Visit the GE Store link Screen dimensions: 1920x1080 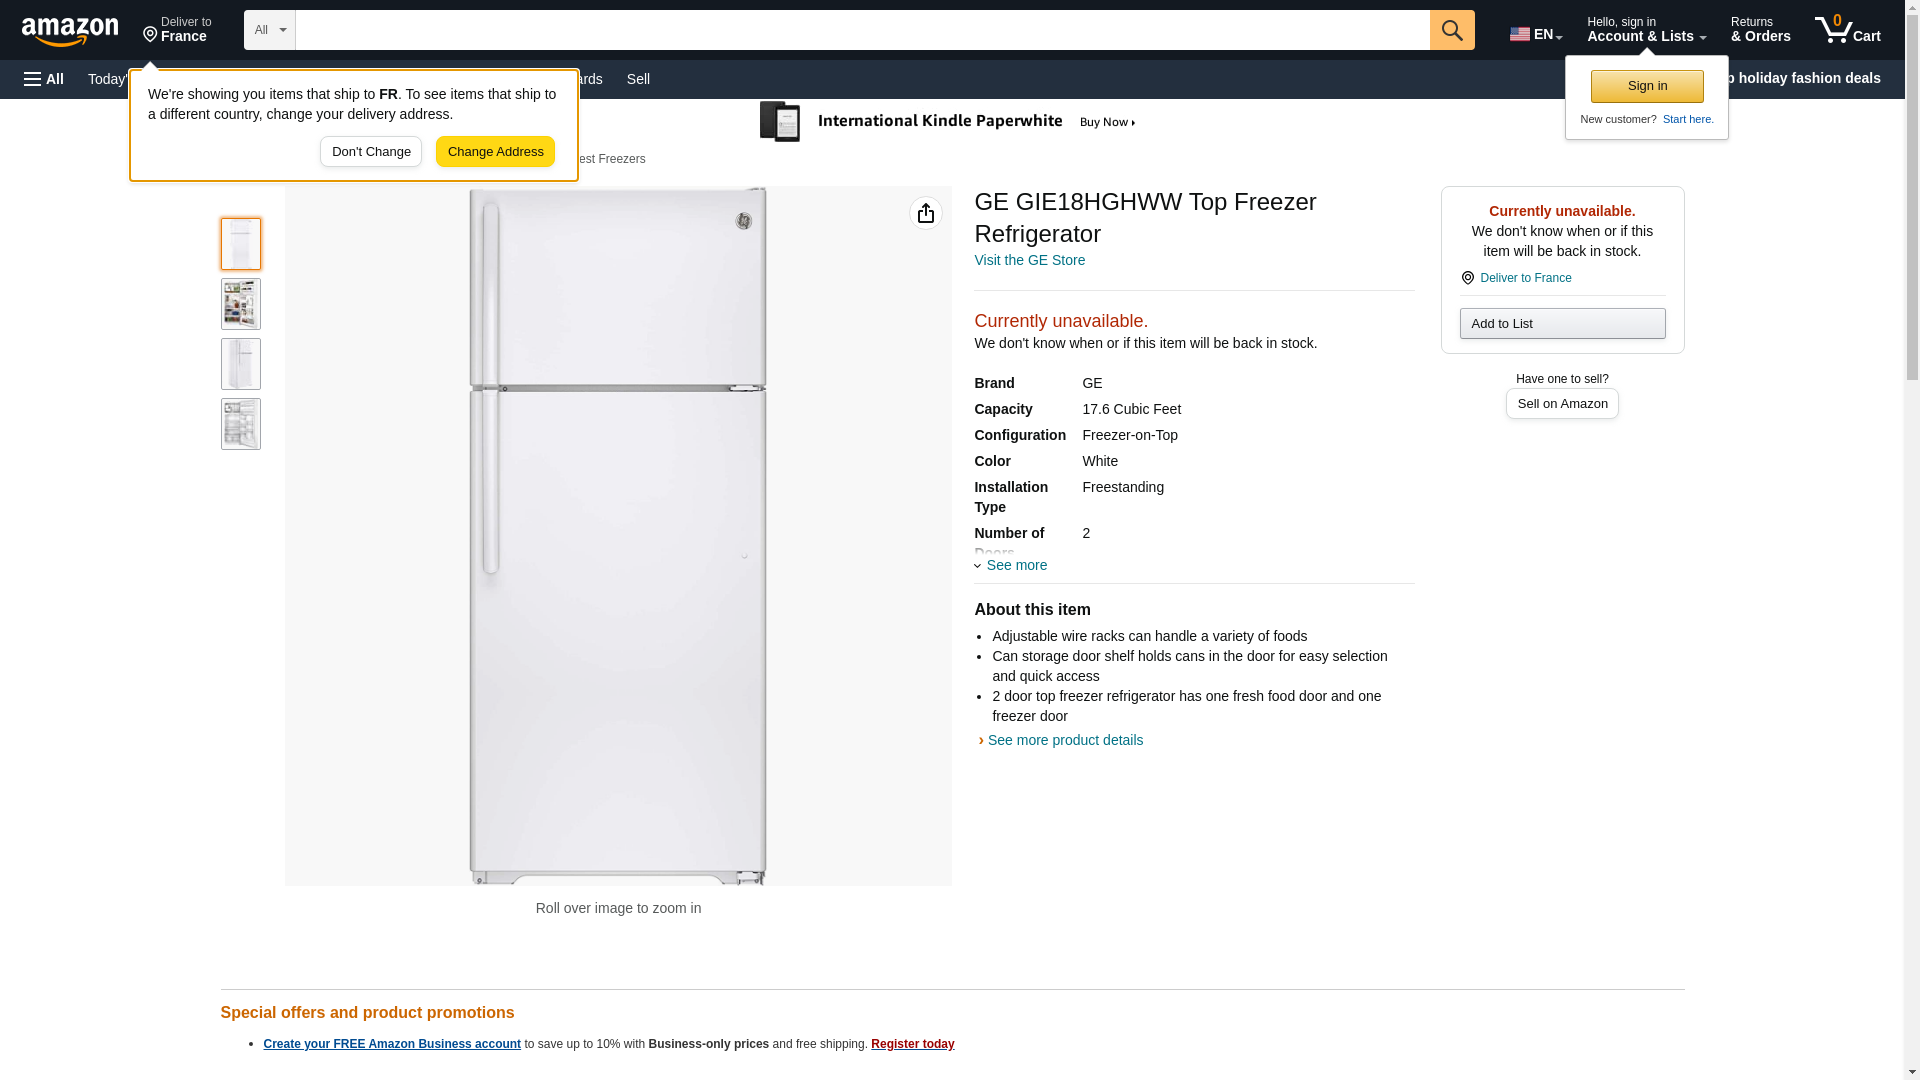coord(1029,260)
